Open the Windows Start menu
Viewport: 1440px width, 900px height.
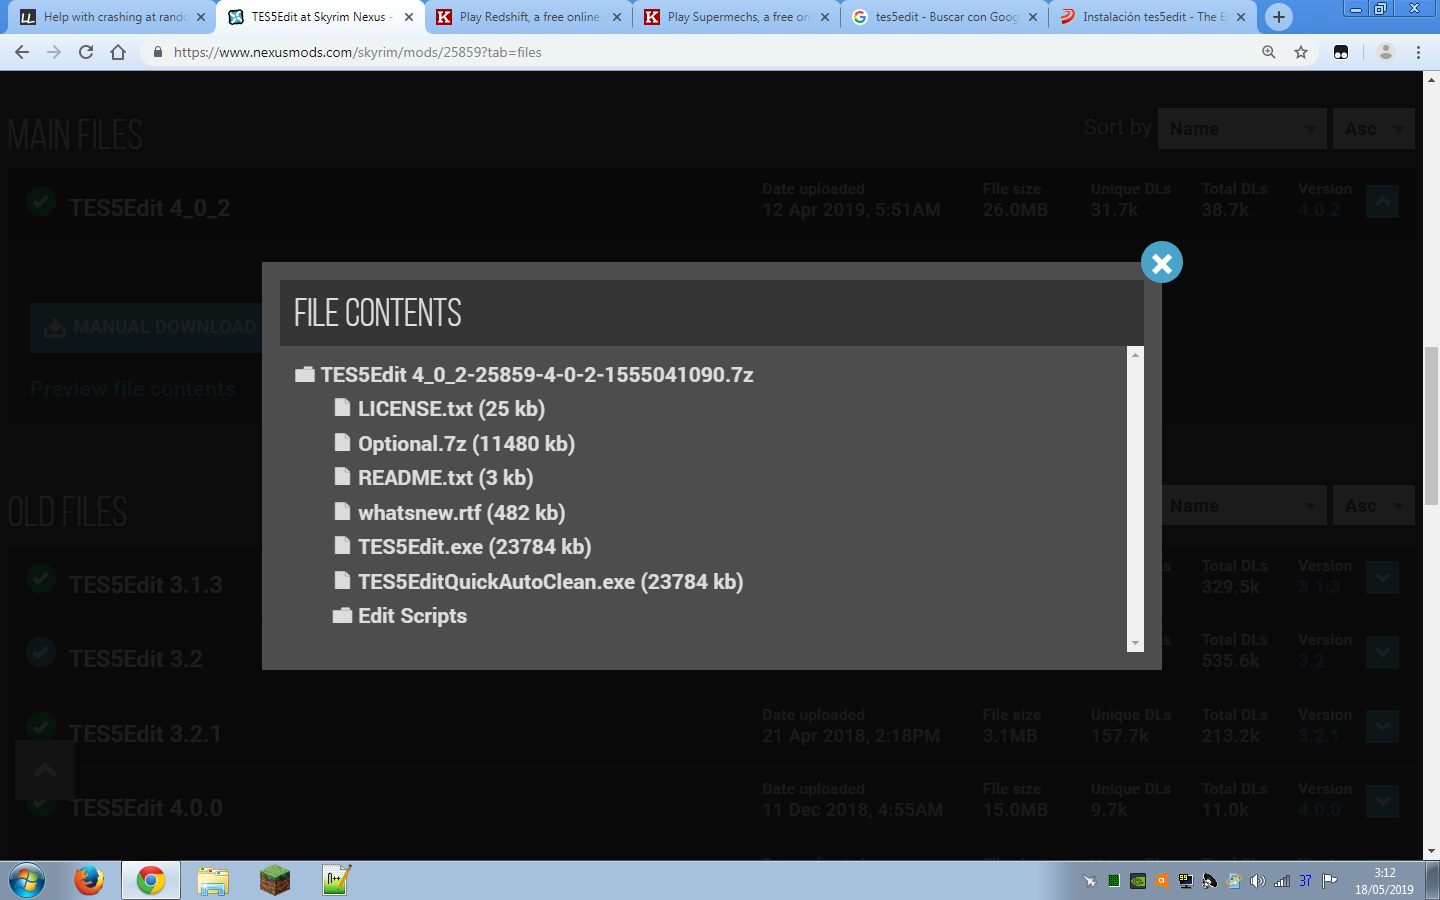[27, 881]
